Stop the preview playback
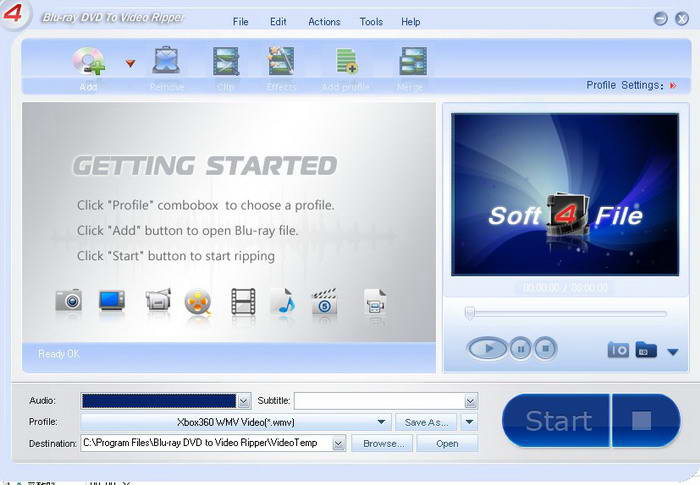The height and width of the screenshot is (485, 700). [546, 348]
